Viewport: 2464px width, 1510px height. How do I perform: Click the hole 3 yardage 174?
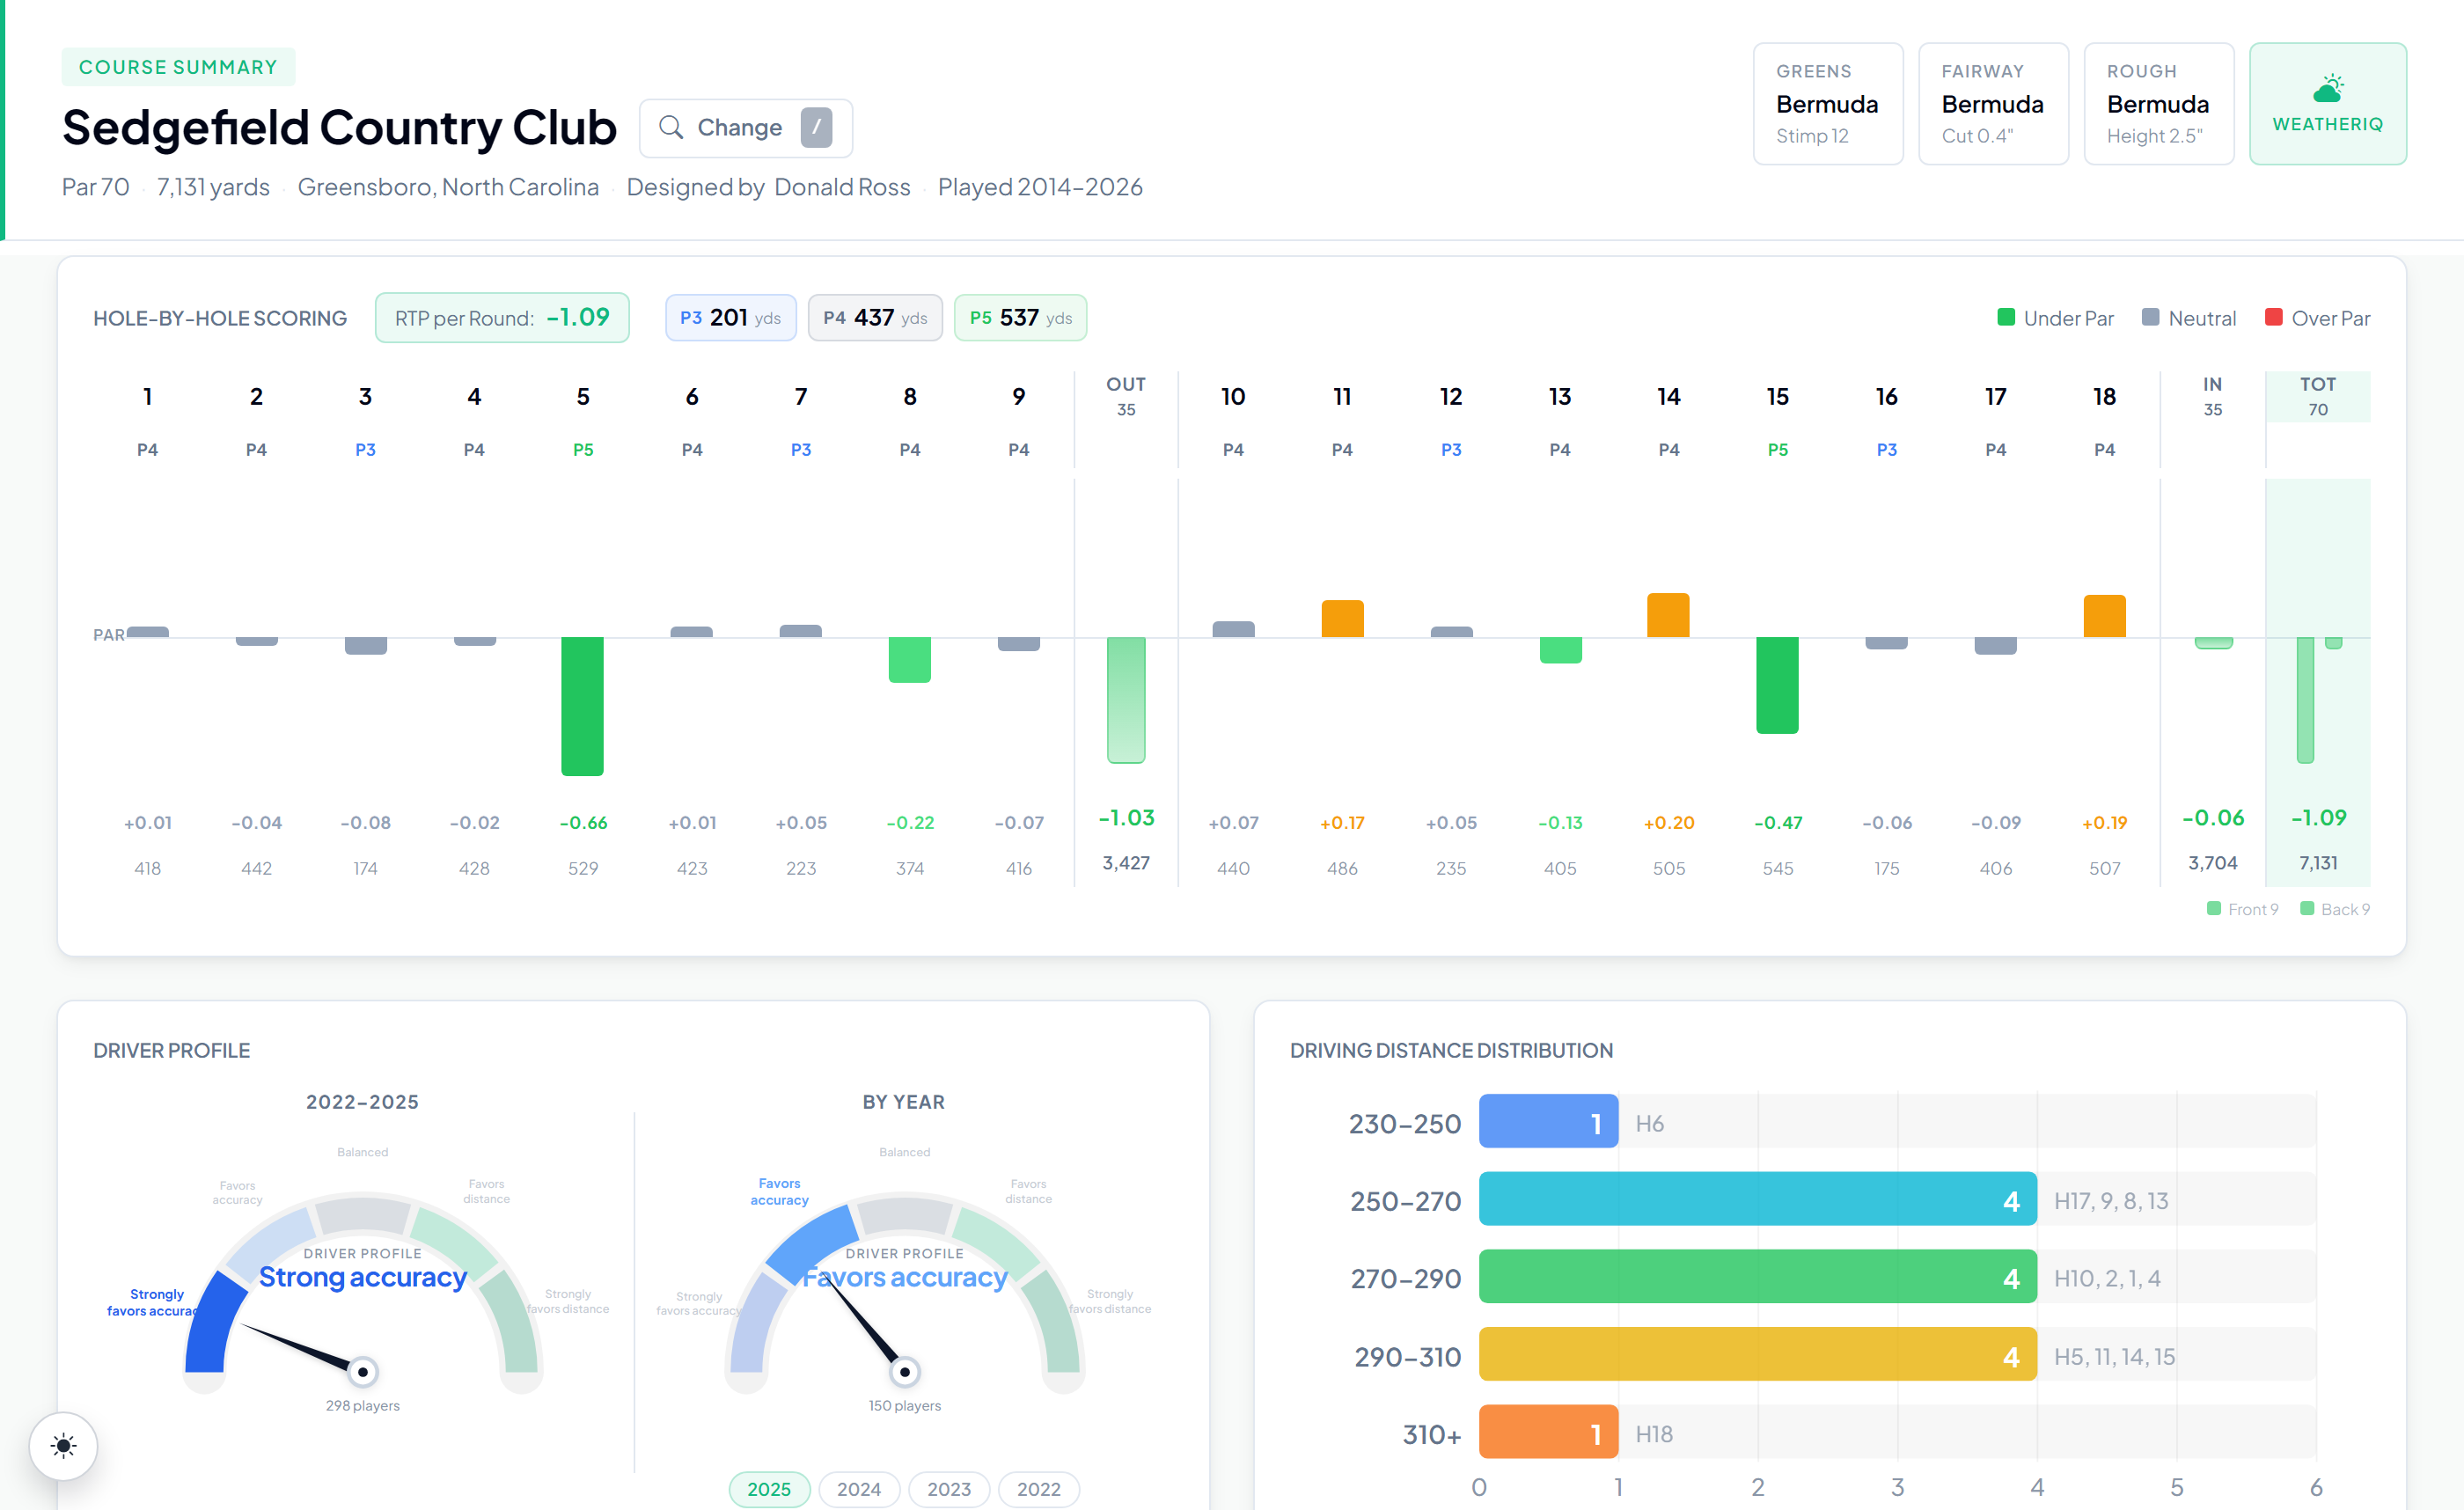click(x=365, y=869)
